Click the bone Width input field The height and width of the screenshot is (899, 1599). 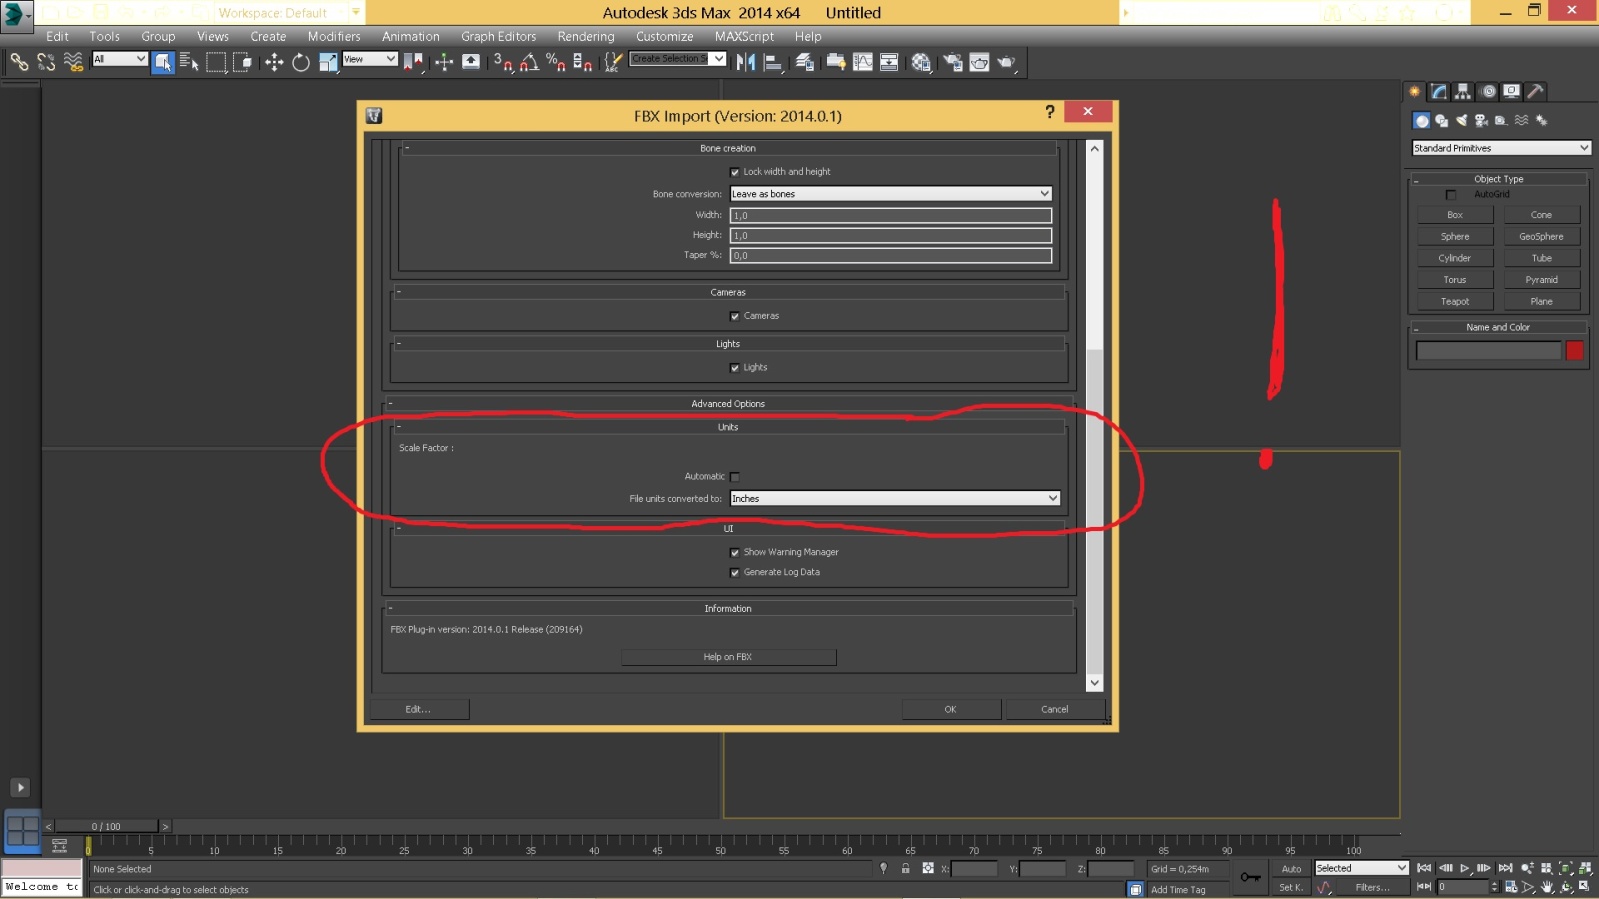[890, 215]
